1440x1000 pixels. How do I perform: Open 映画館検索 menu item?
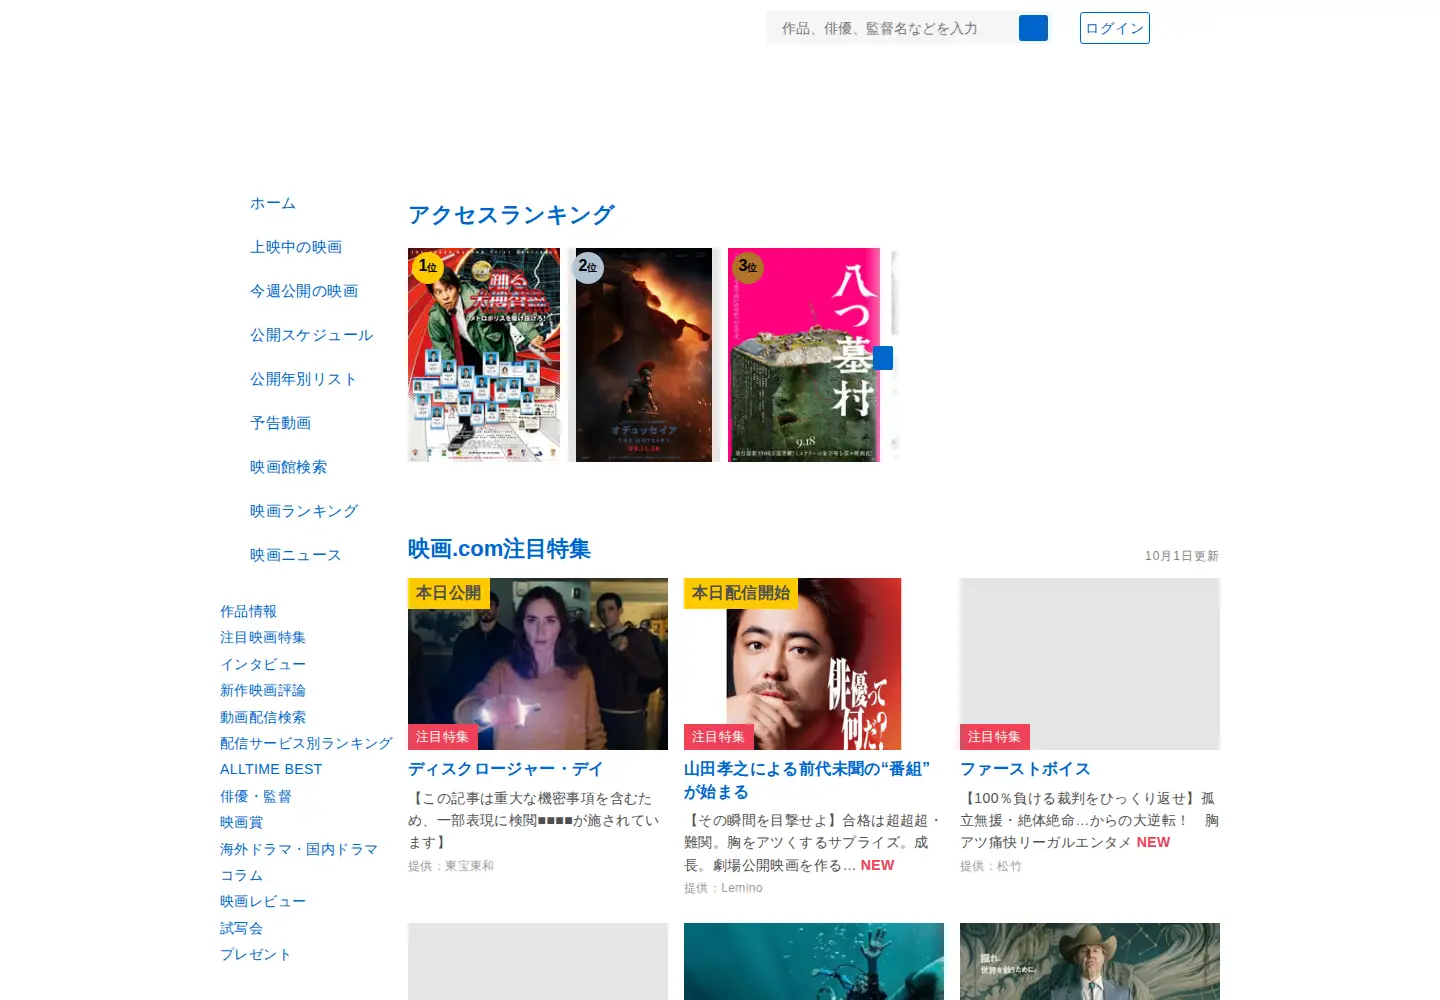pos(289,467)
